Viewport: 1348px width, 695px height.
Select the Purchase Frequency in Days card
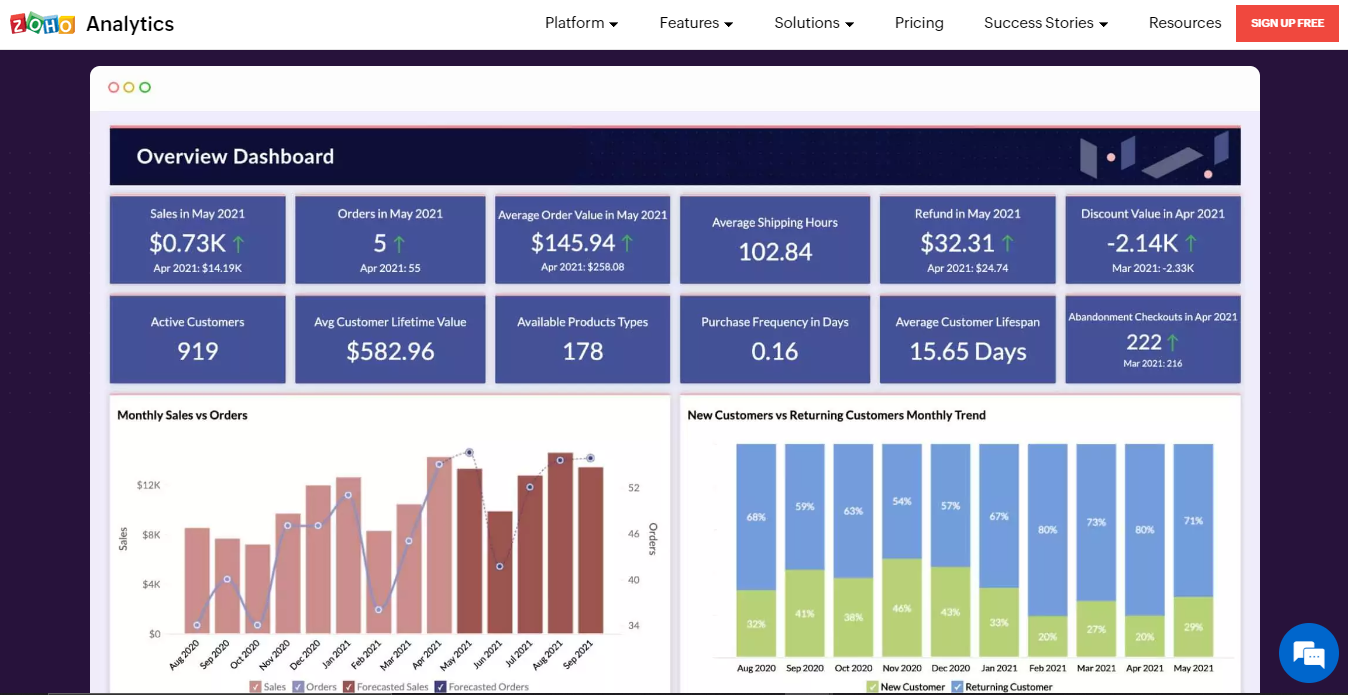pyautogui.click(x=775, y=339)
